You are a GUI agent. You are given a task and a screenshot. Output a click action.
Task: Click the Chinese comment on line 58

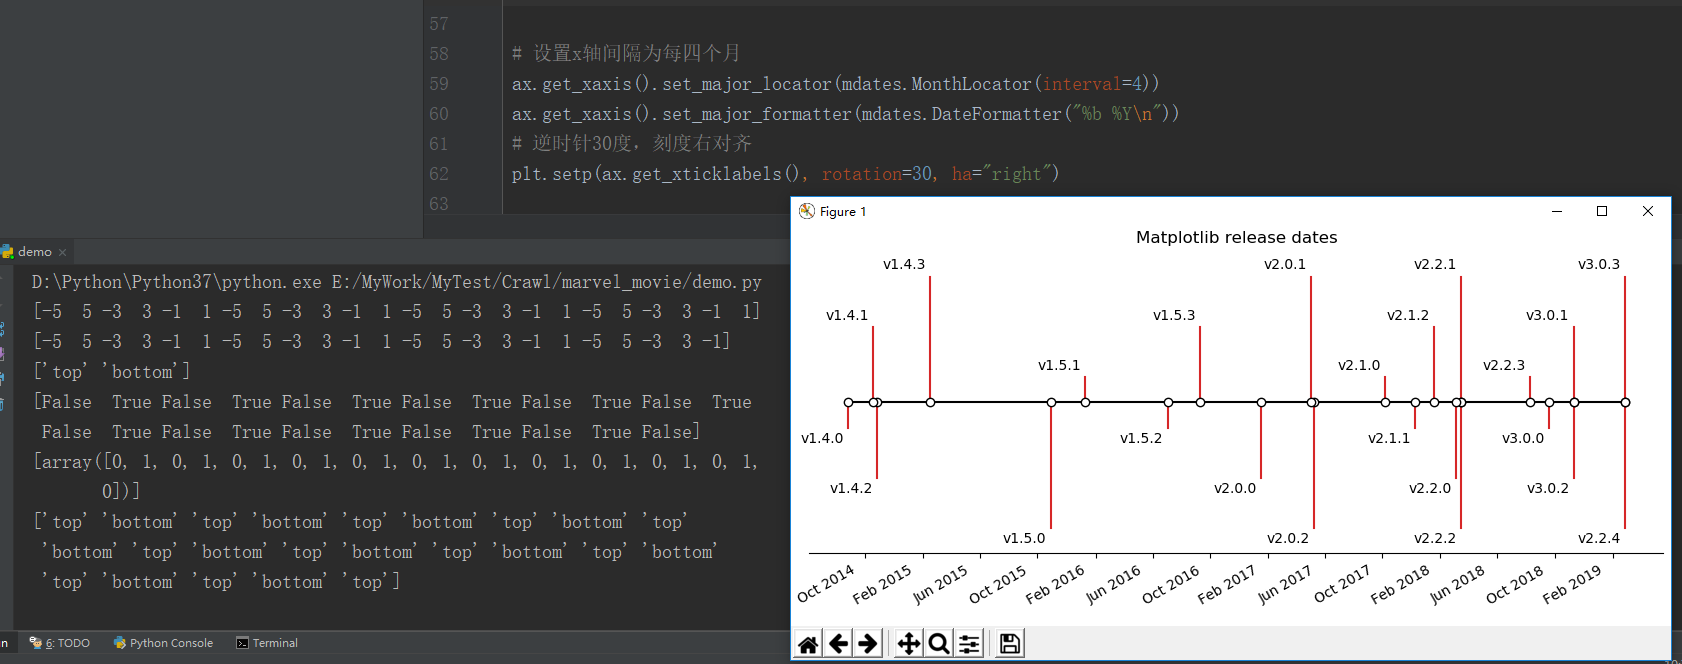[626, 53]
